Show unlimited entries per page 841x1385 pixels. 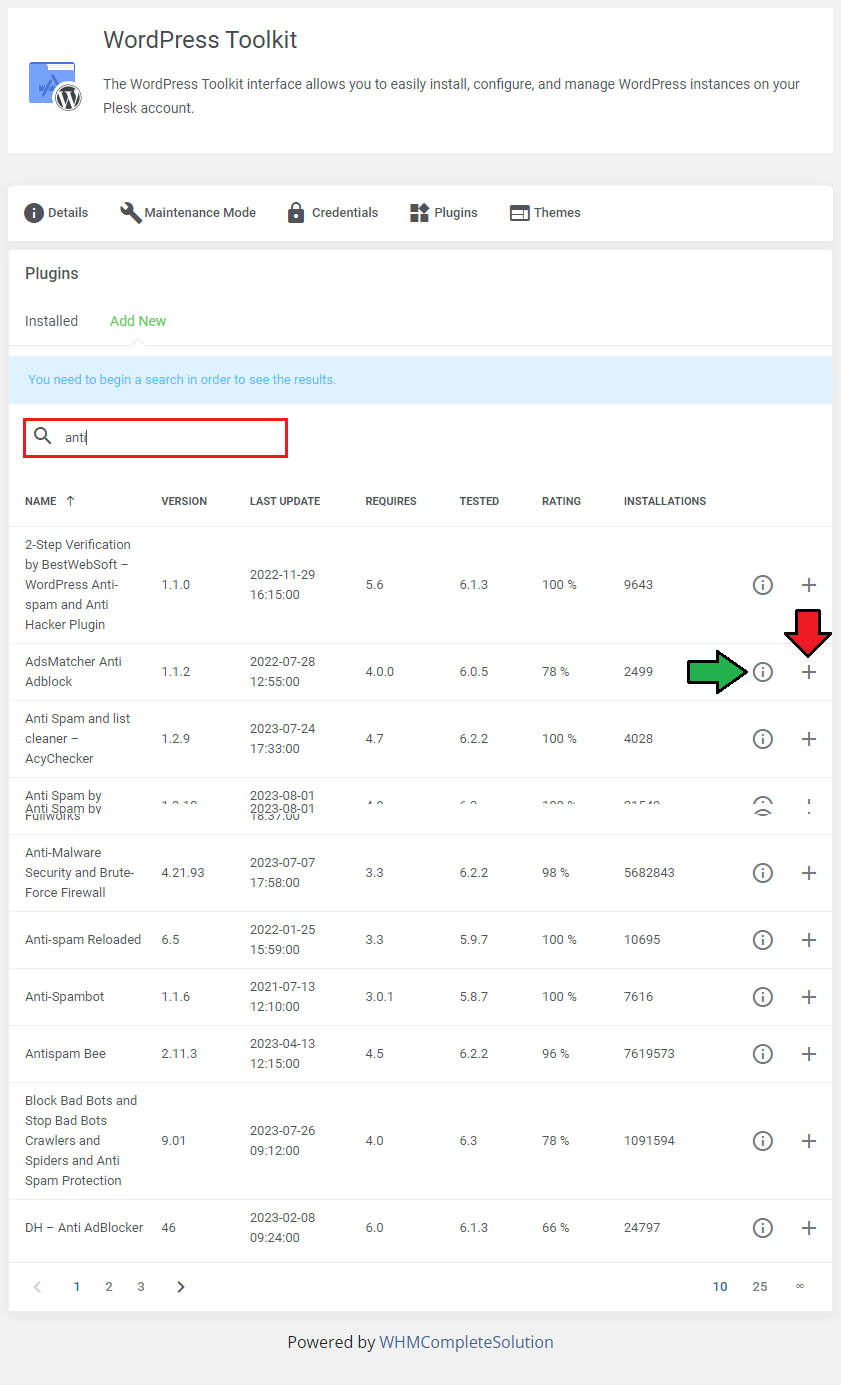(x=800, y=1287)
